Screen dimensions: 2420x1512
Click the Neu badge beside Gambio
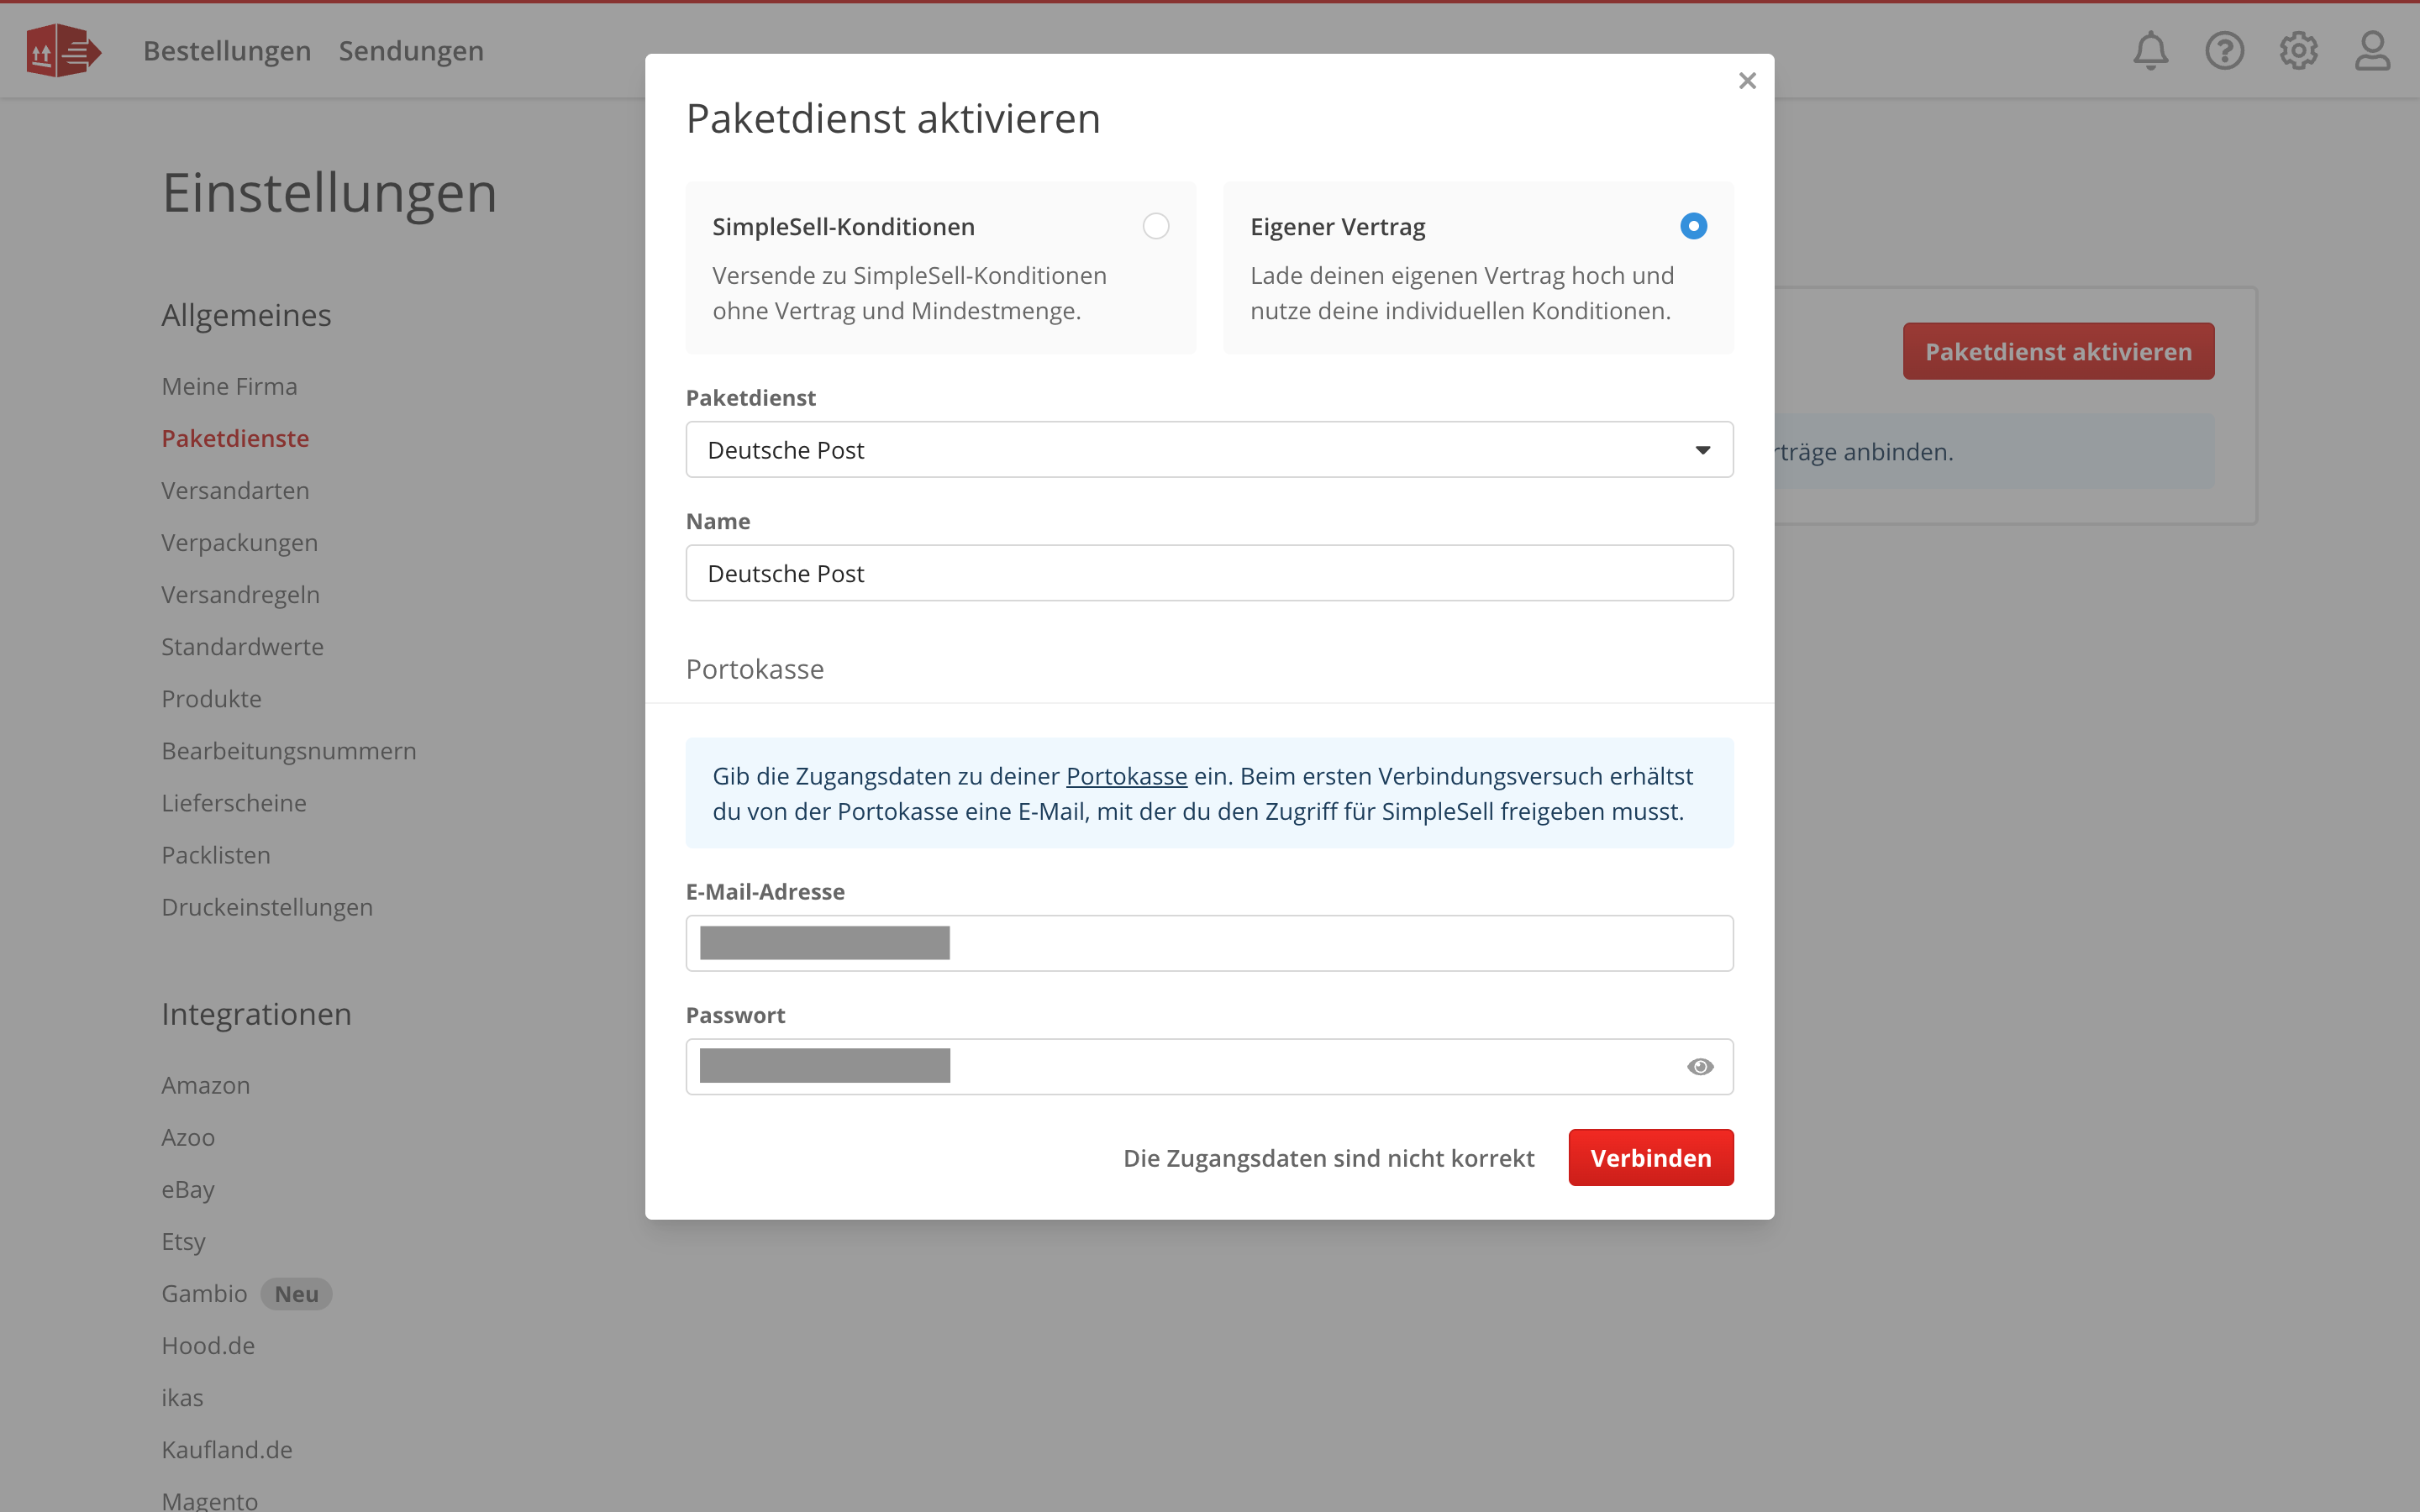pyautogui.click(x=296, y=1293)
